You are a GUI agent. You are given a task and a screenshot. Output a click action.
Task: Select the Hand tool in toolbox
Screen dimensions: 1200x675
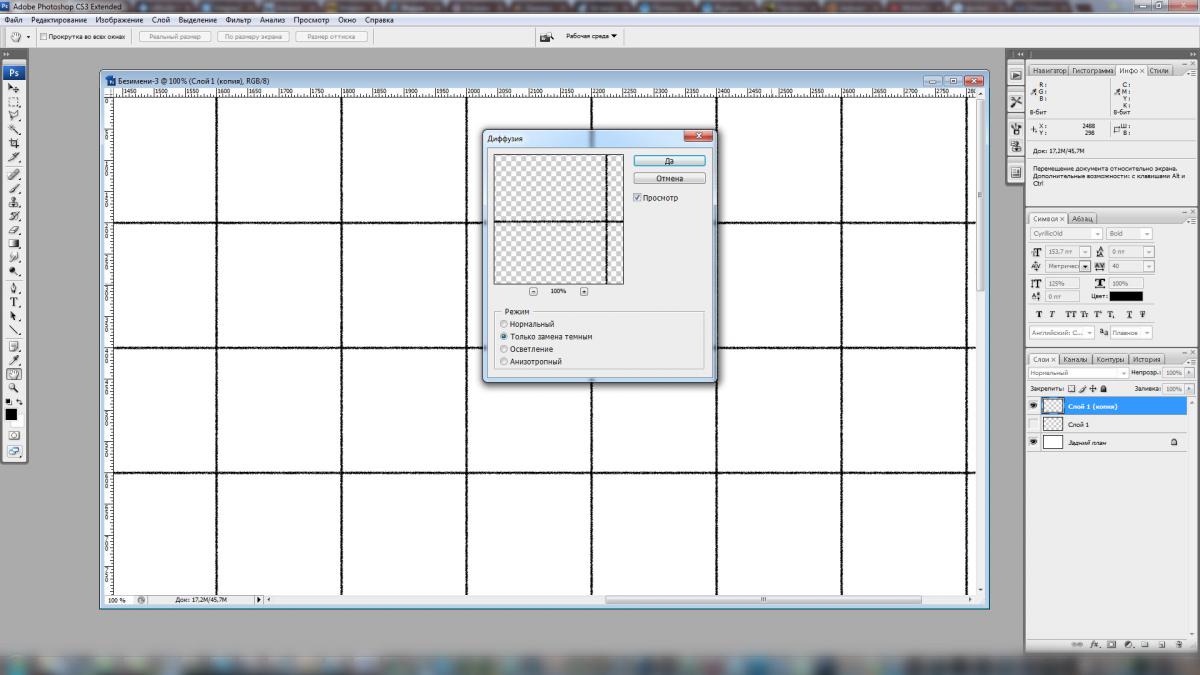[x=14, y=374]
